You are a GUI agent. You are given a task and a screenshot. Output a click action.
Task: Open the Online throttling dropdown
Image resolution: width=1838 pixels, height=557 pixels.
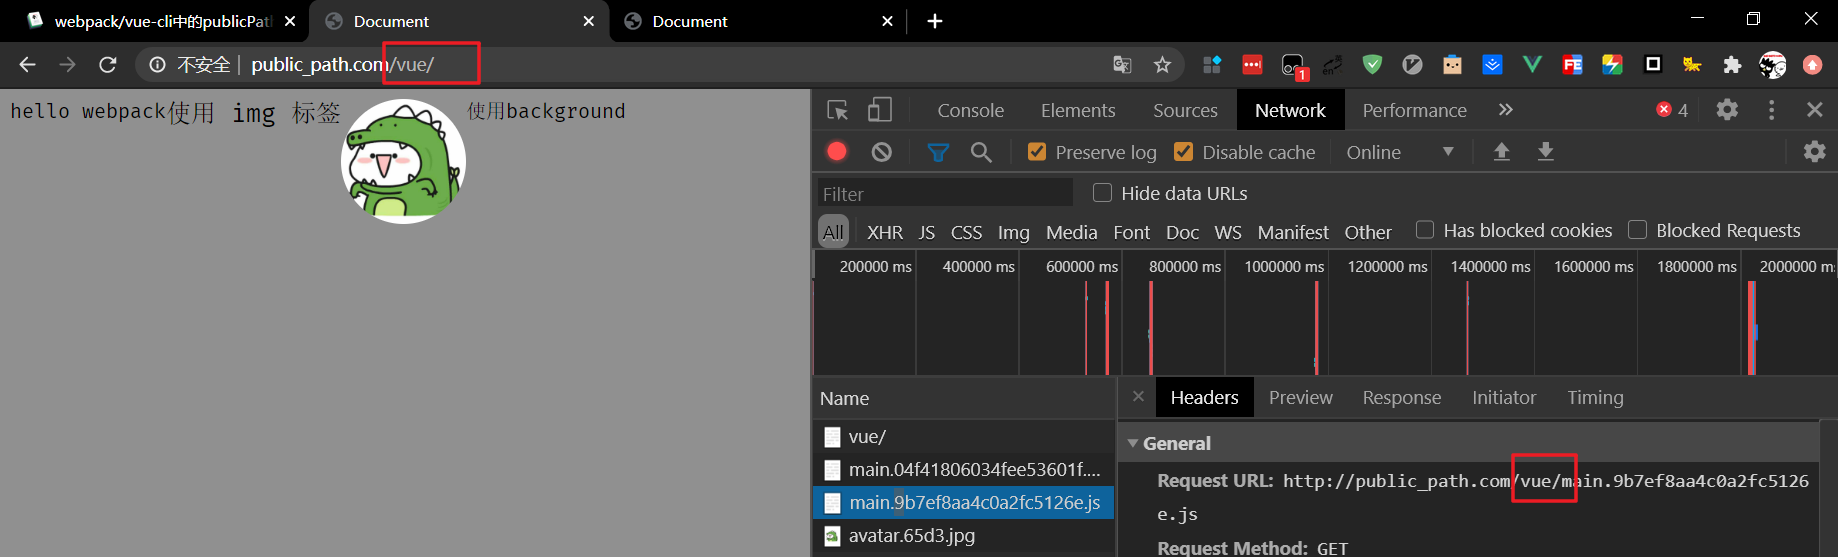tap(1400, 152)
